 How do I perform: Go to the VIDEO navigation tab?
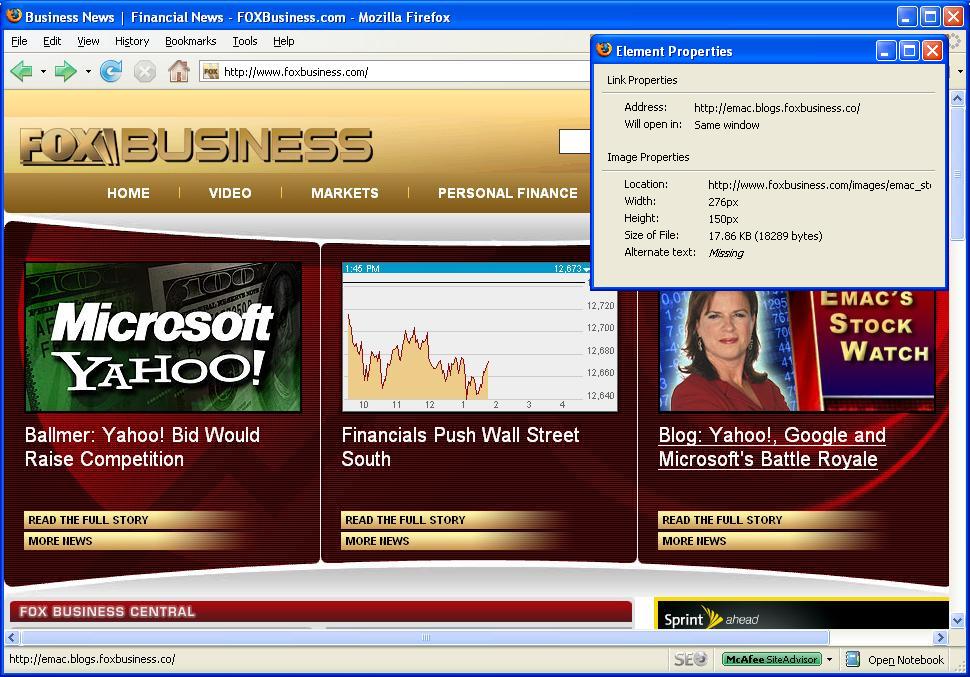(x=230, y=193)
